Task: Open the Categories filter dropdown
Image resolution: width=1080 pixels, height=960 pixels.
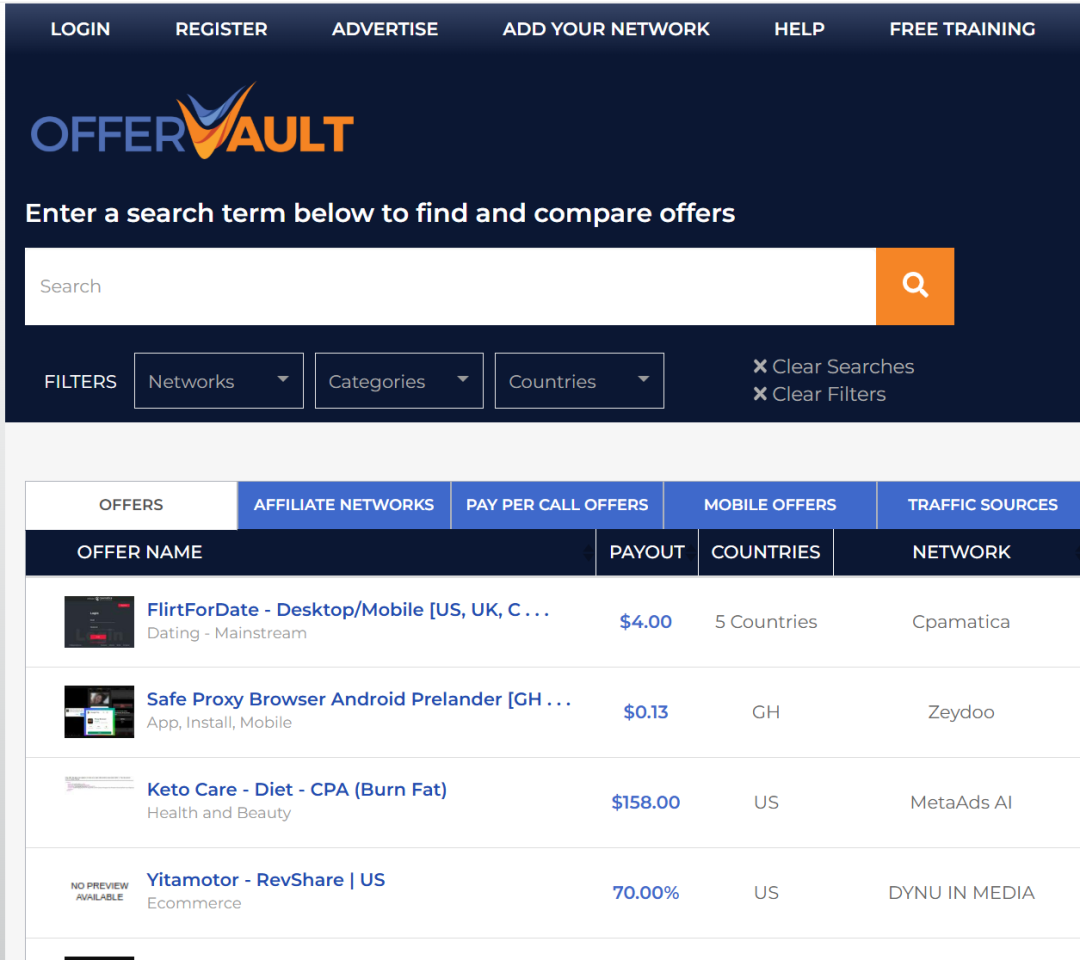Action: (398, 381)
